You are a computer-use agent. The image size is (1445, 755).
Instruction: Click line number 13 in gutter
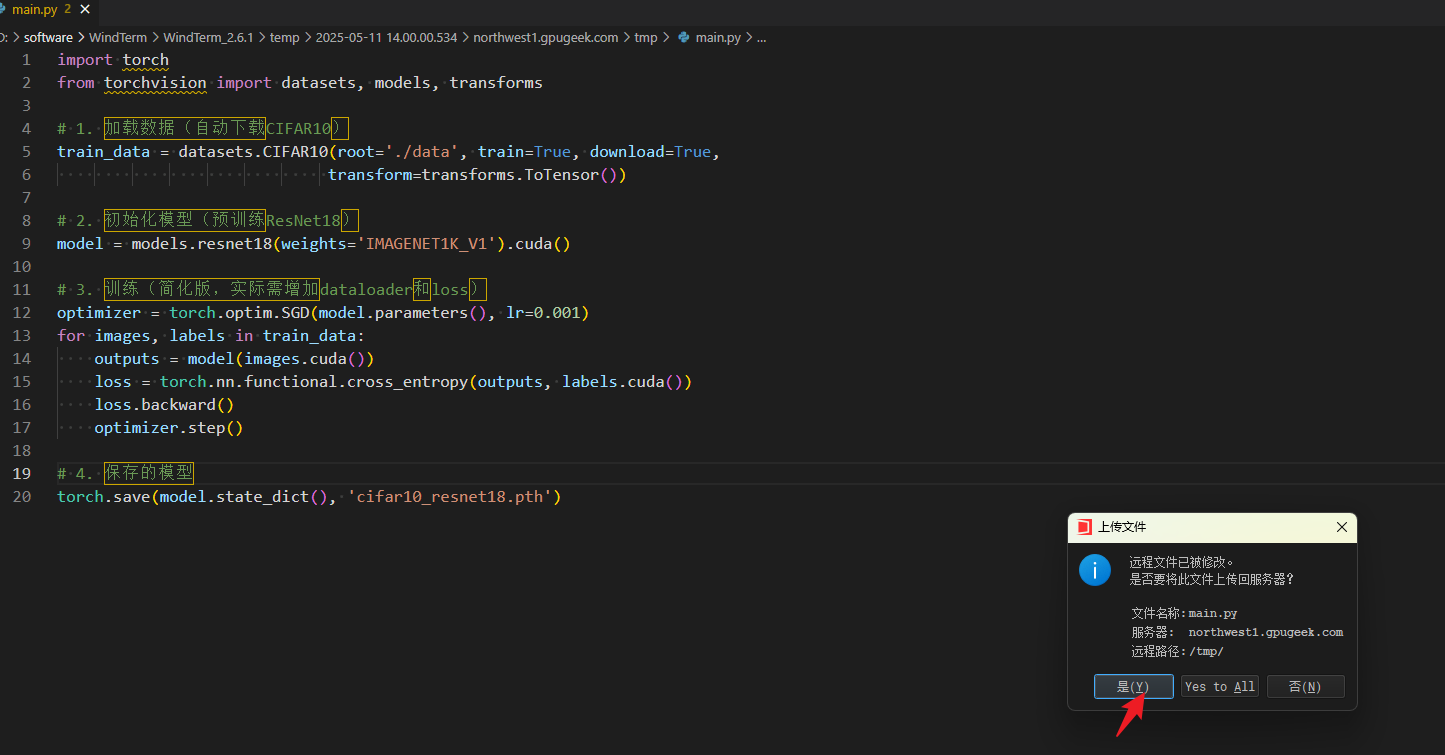(x=22, y=336)
